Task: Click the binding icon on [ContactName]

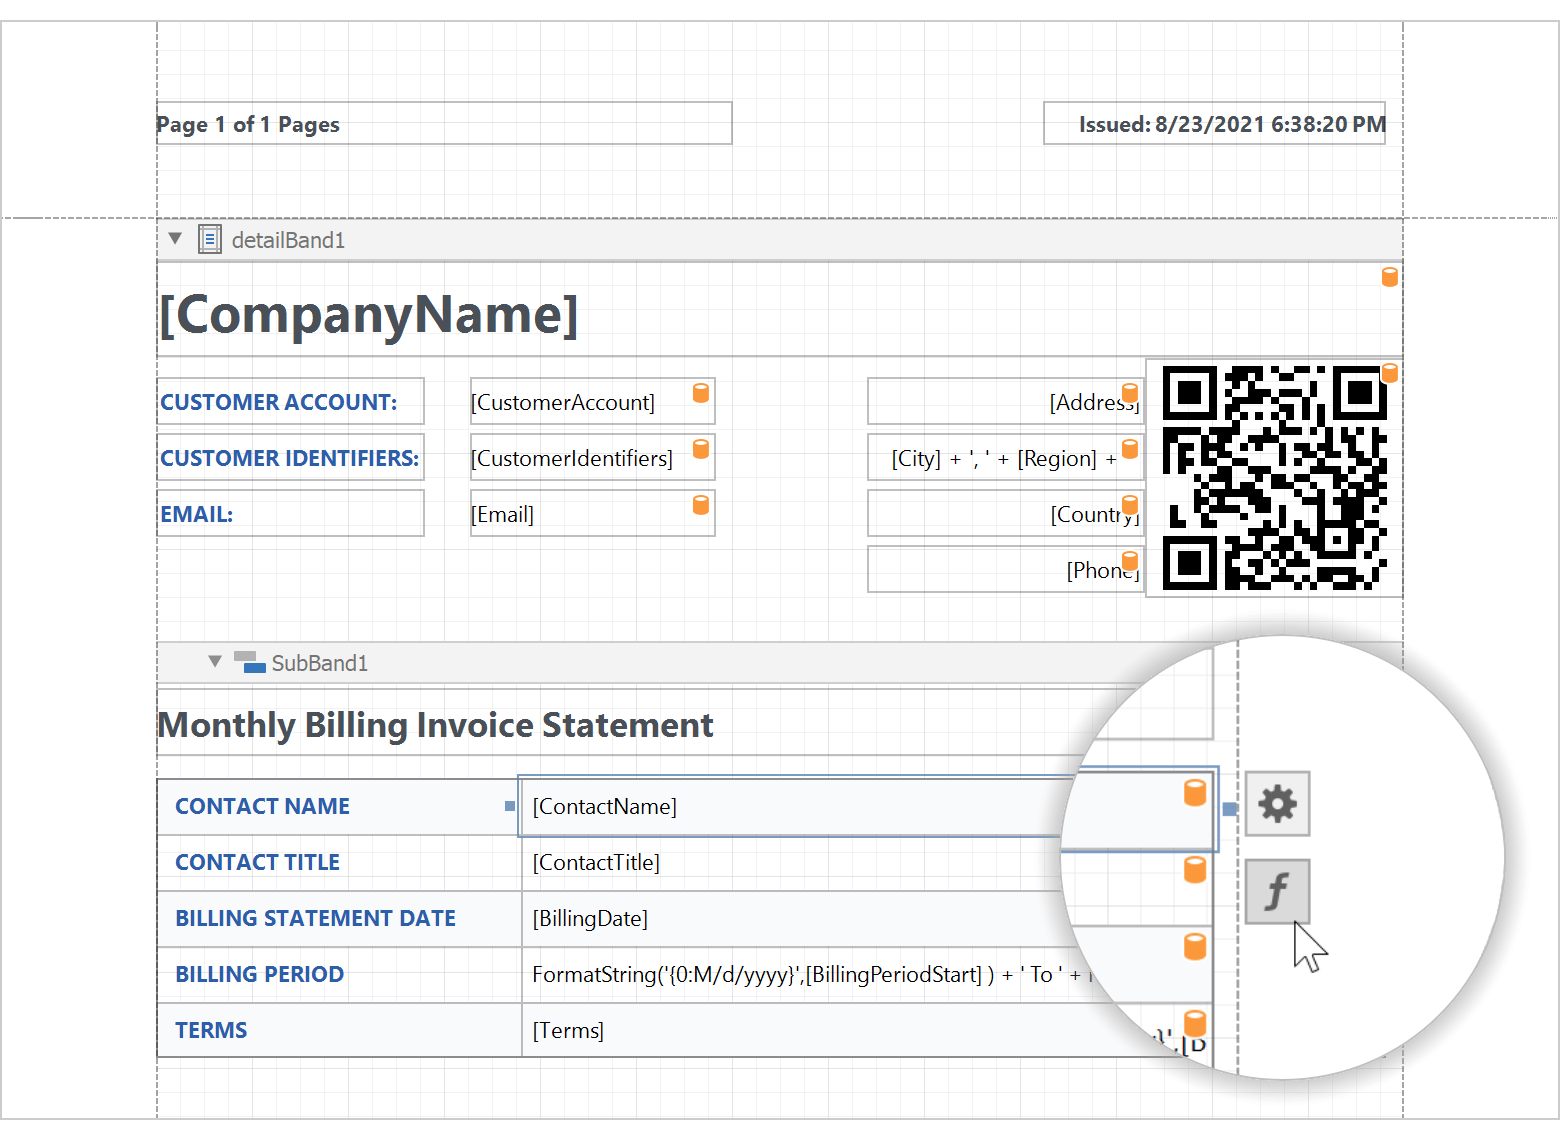Action: pos(1192,793)
